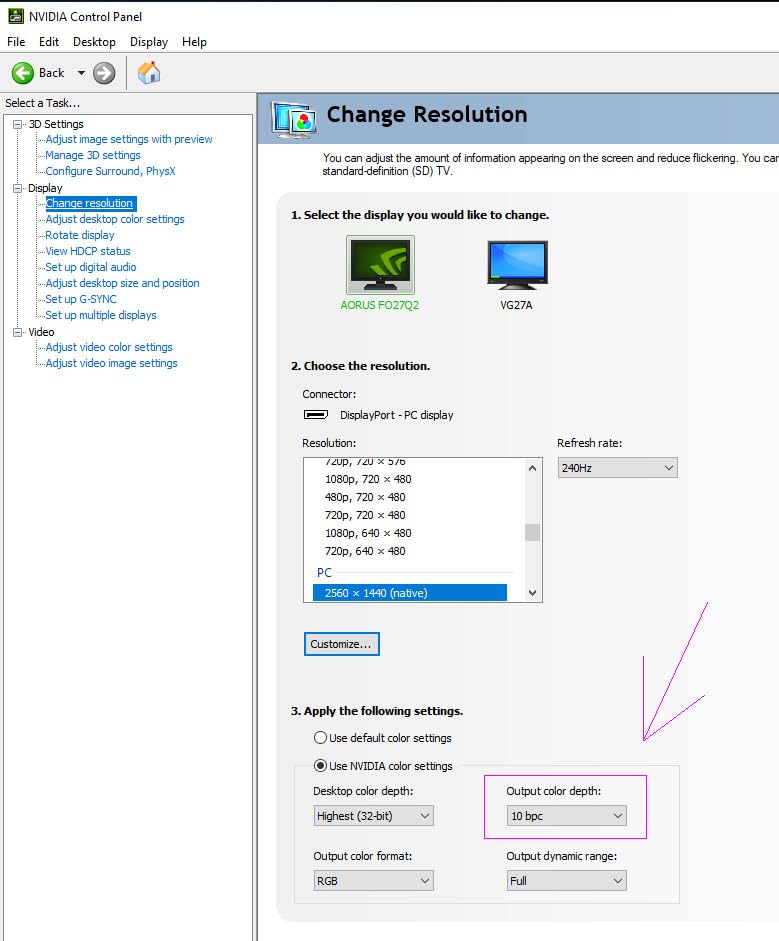Select 720p, 640 × 480 resolution
The width and height of the screenshot is (779, 941).
pos(365,551)
